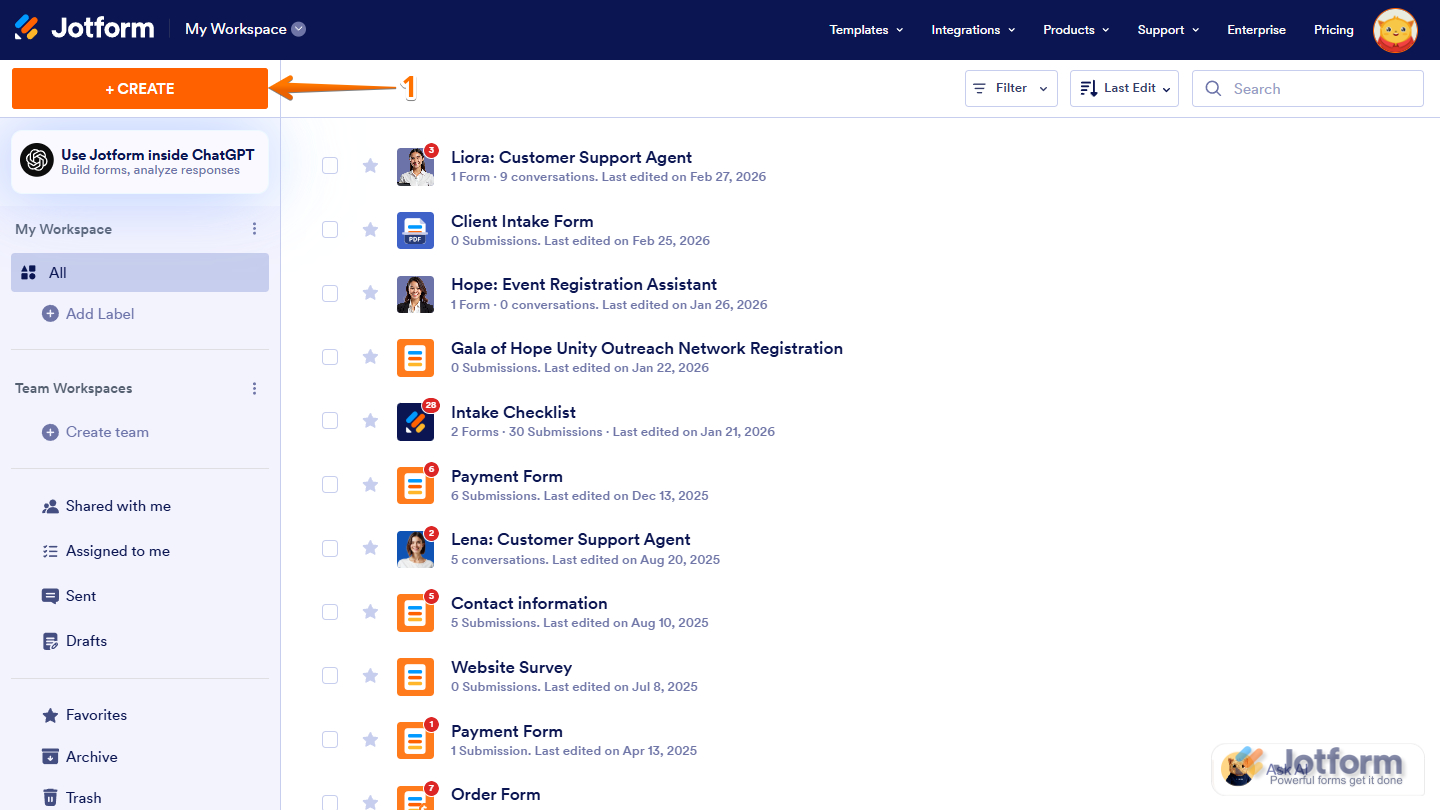Open the Gala of Hope Unity Outreach Network Registration

click(647, 348)
